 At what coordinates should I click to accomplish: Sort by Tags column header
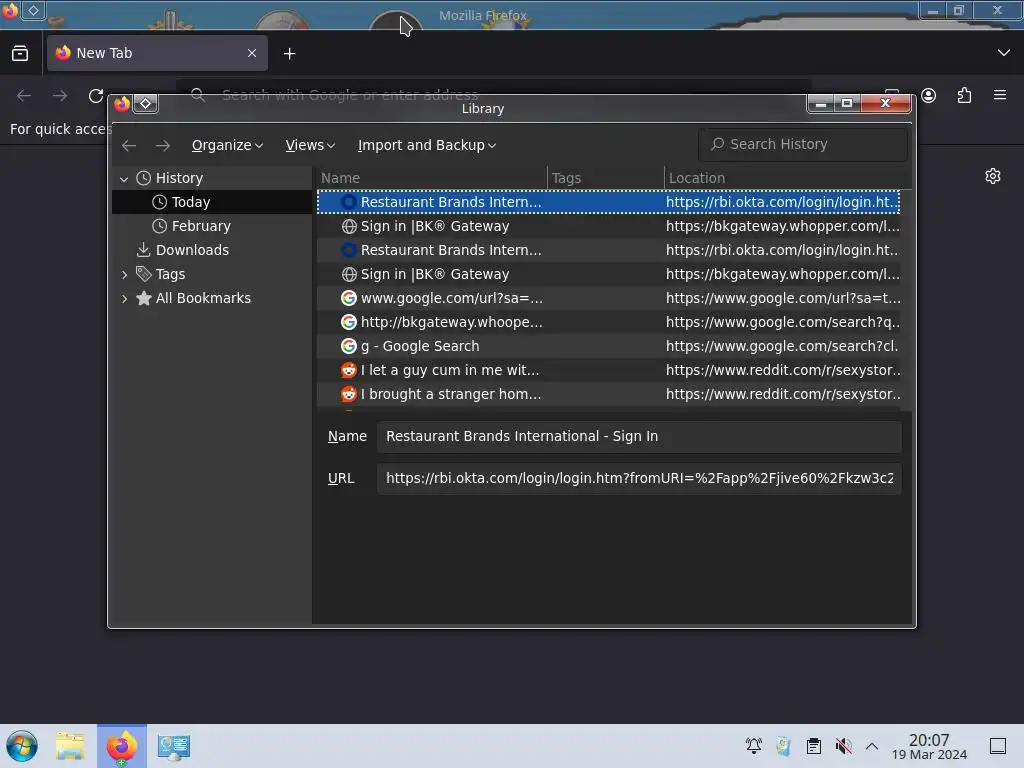click(x=605, y=178)
